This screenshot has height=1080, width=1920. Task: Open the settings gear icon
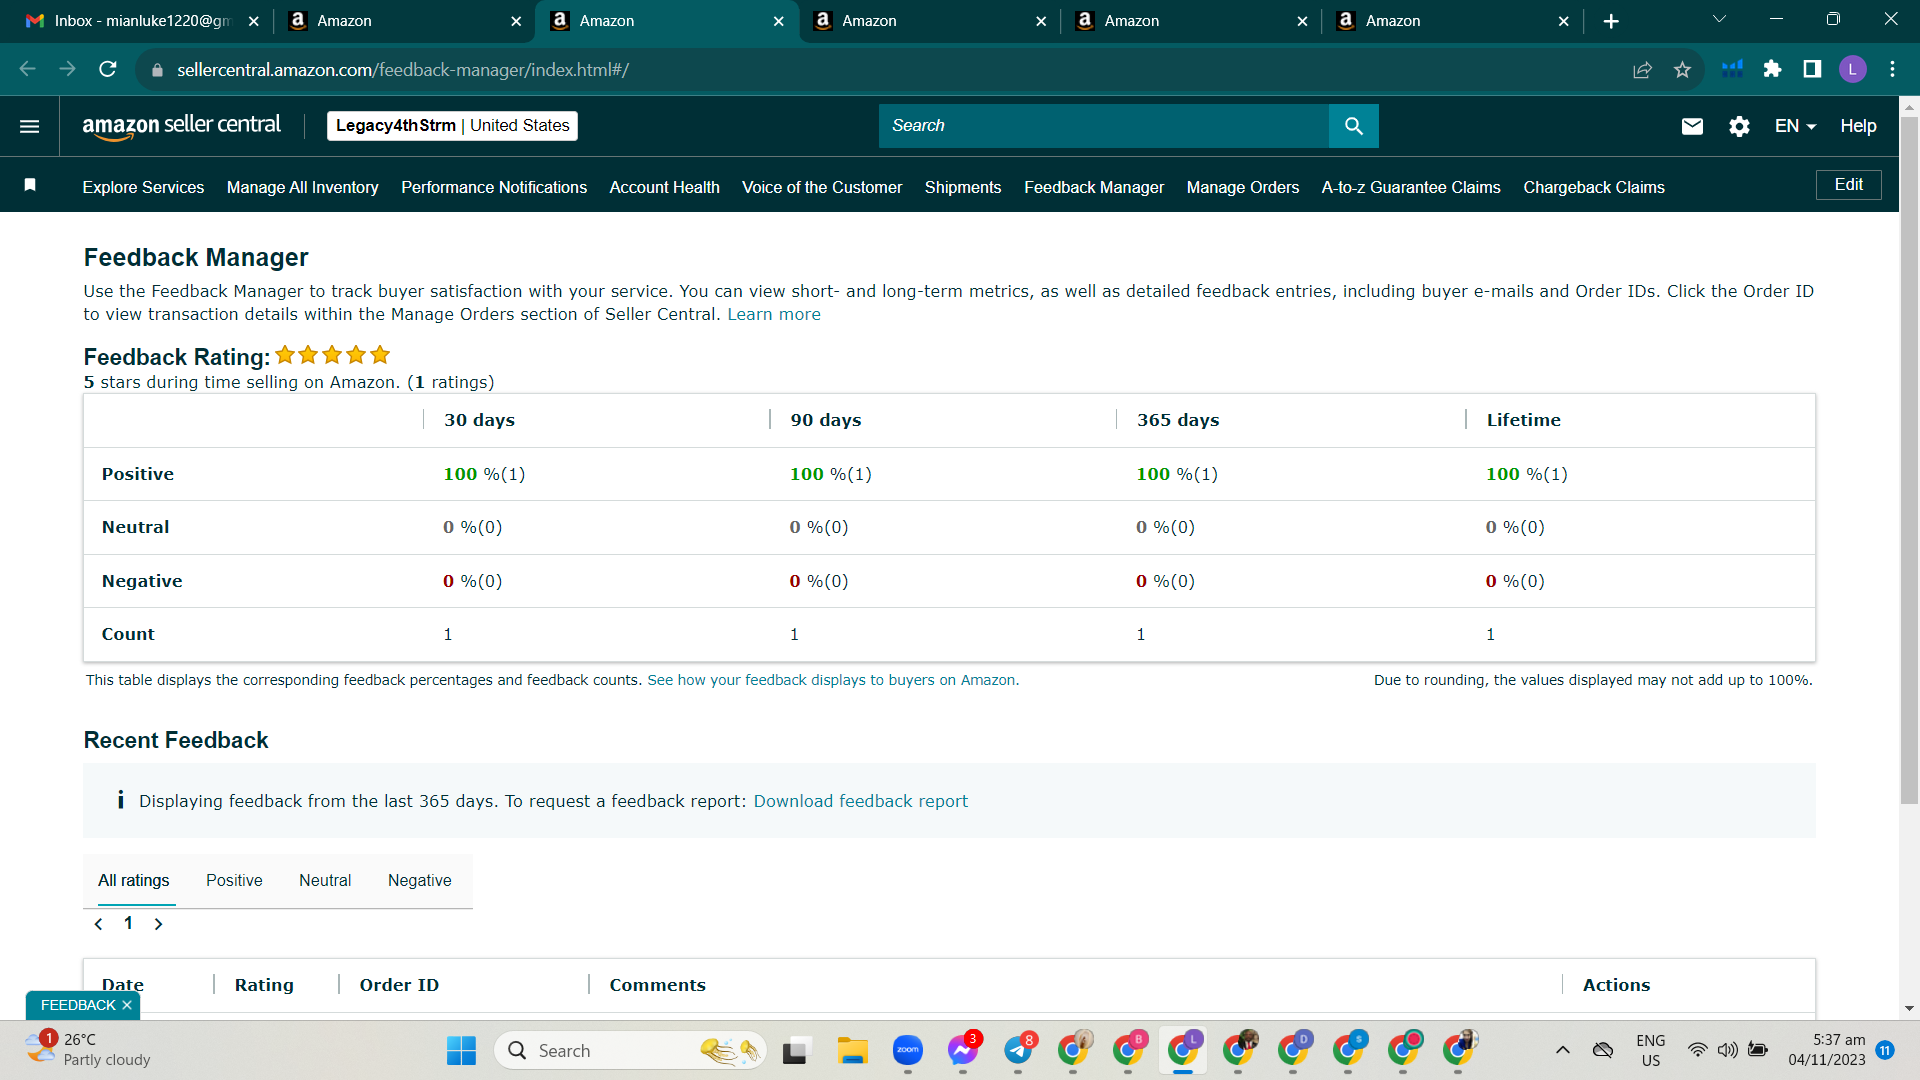tap(1740, 126)
